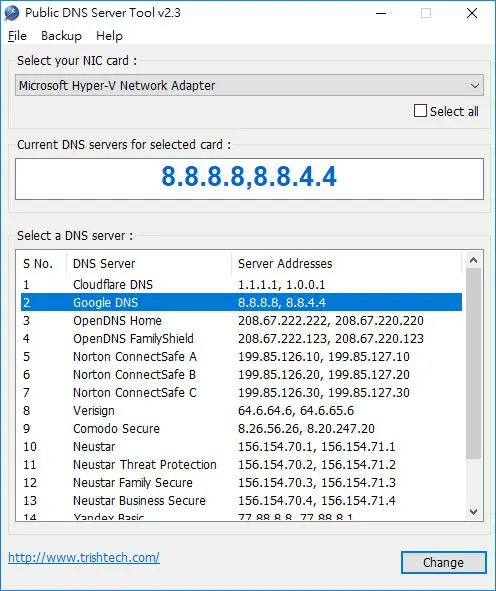496x591 pixels.
Task: Click address 64.6.64.6, 64.6.65.6
Action: pos(296,410)
